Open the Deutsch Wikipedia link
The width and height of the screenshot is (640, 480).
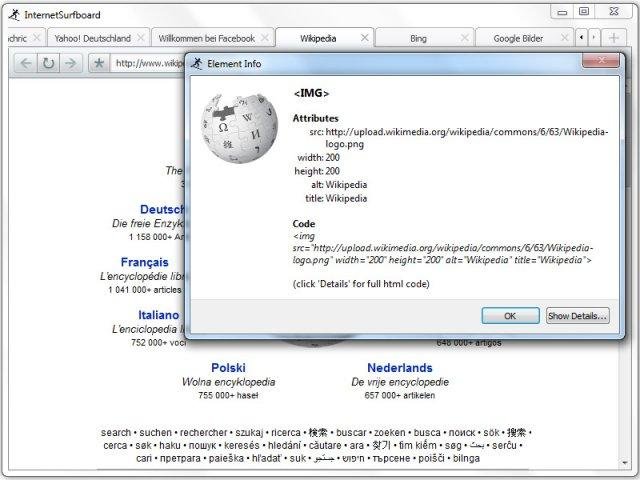click(162, 209)
